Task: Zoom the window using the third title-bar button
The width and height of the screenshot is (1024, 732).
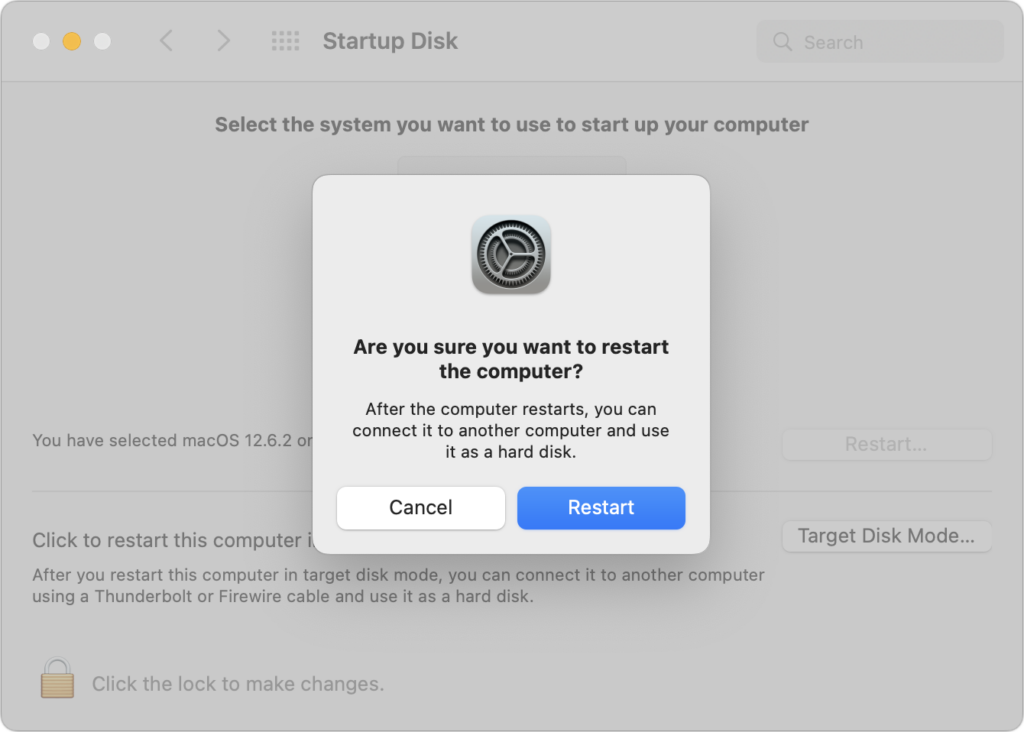Action: [x=102, y=41]
